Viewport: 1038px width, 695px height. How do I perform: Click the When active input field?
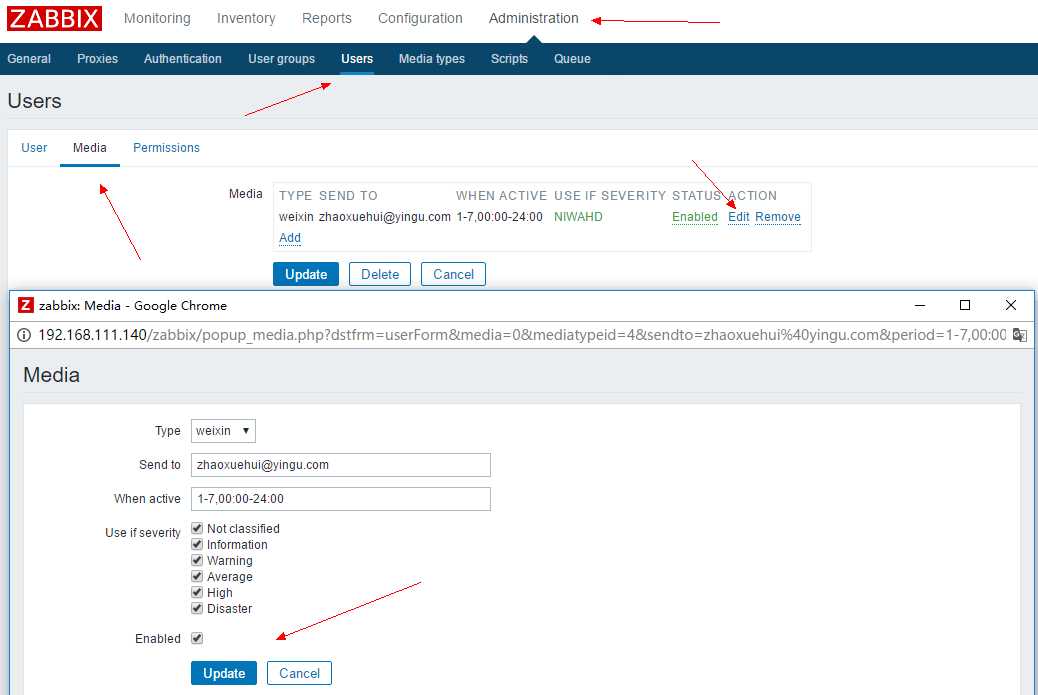pos(341,499)
